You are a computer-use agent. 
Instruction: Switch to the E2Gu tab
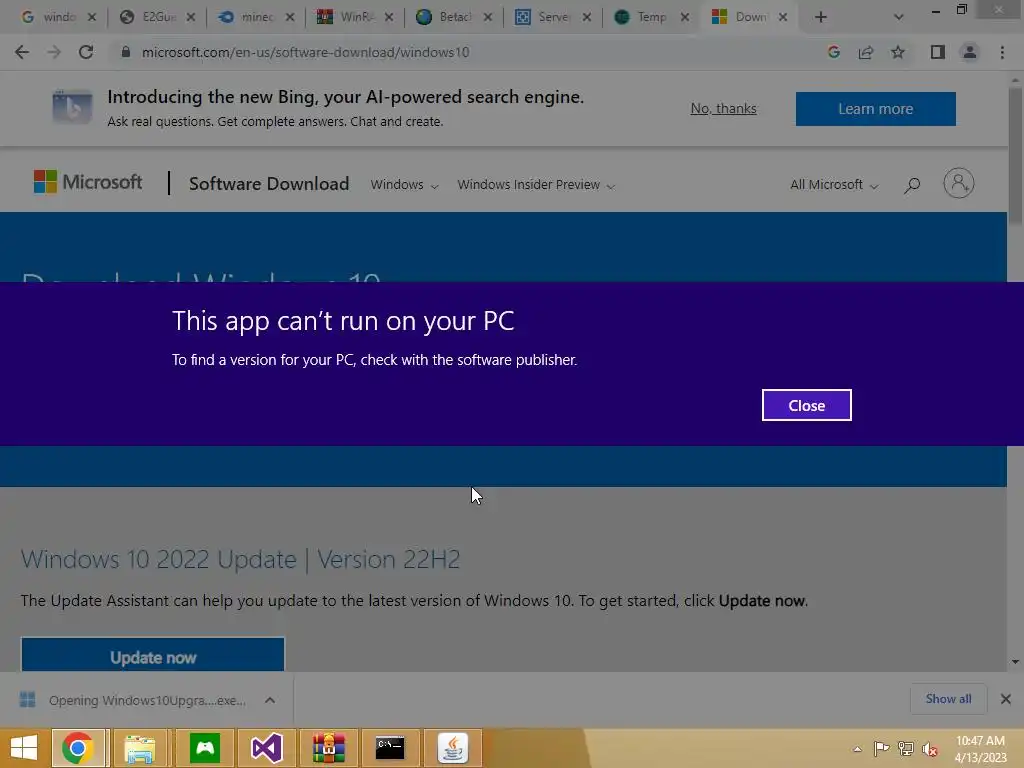(149, 18)
